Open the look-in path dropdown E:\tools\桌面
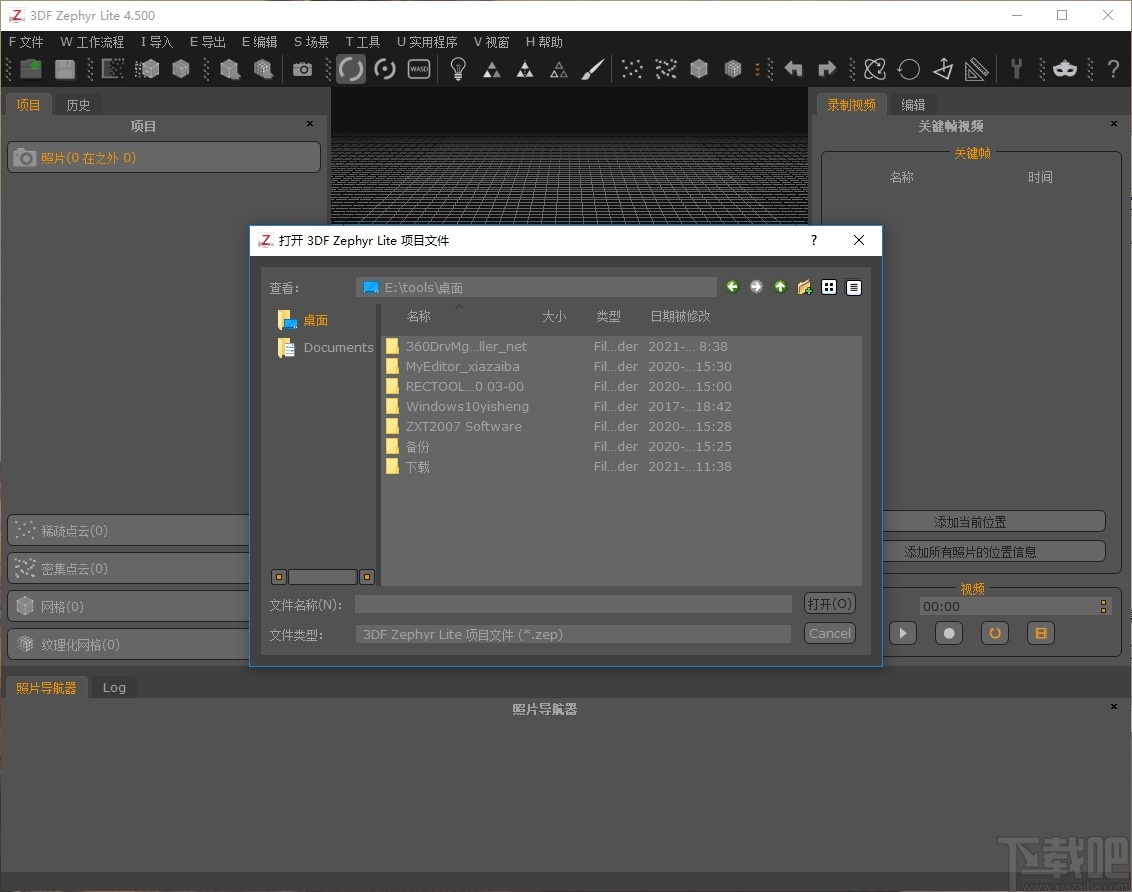 click(536, 287)
